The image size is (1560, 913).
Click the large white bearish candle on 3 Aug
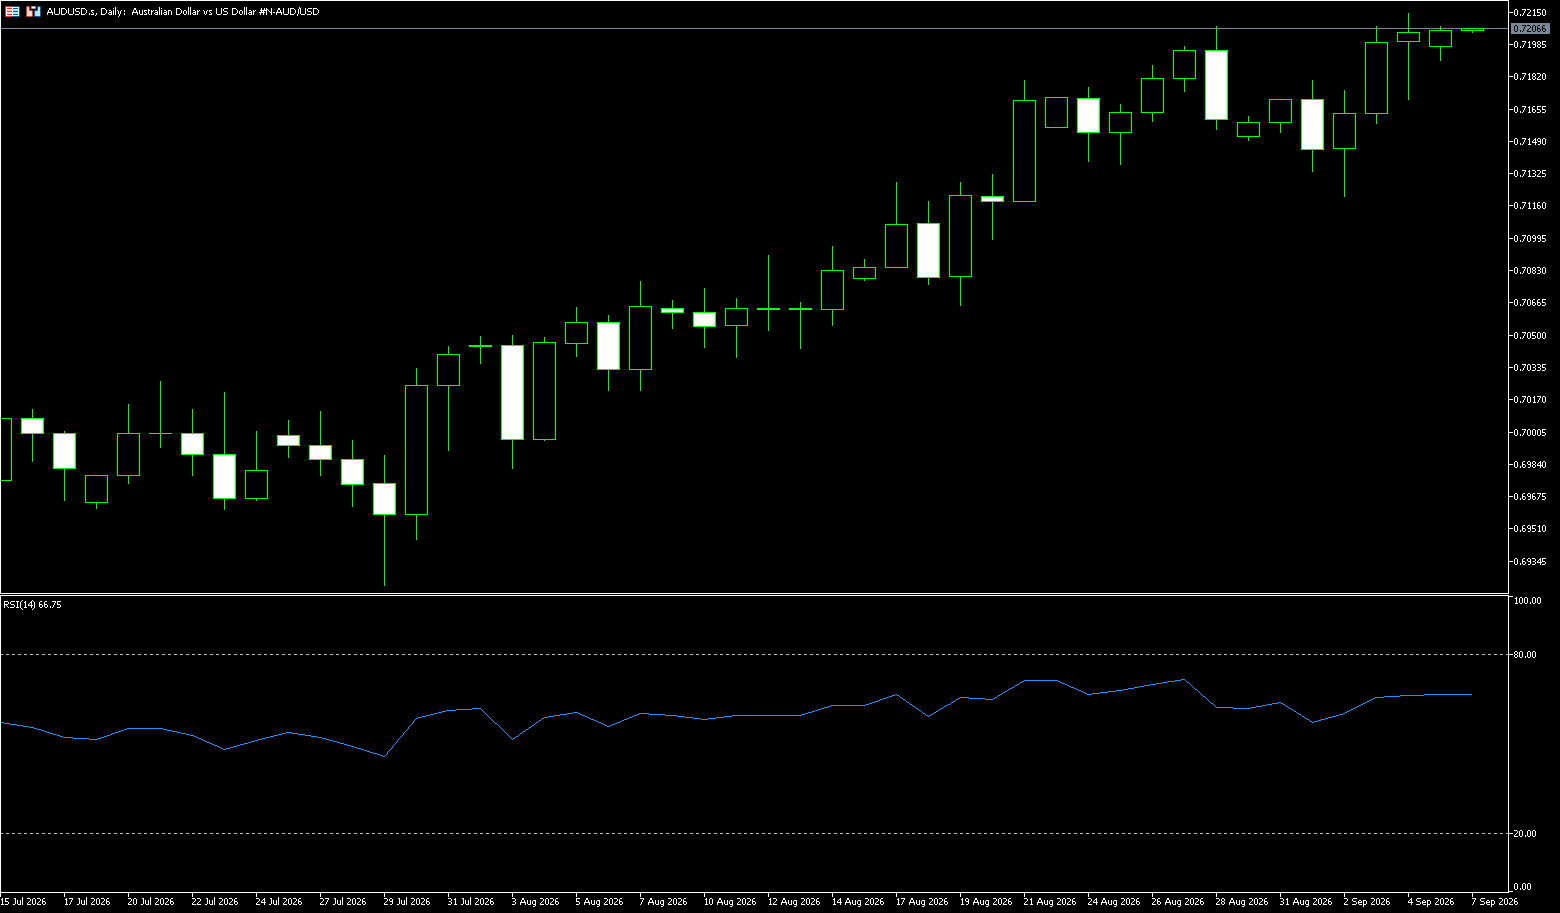tap(512, 392)
